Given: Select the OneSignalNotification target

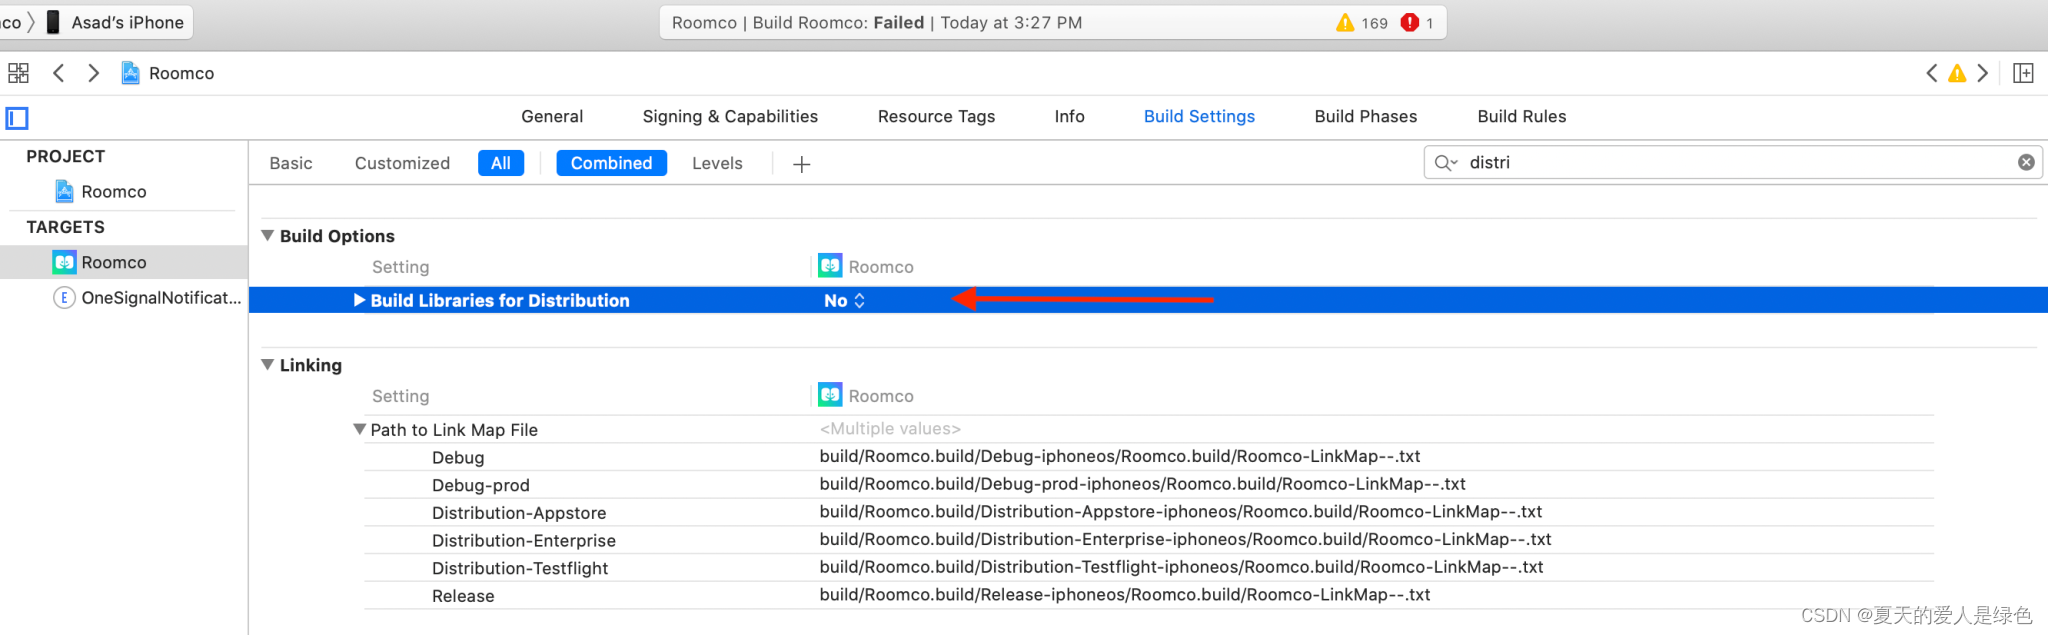Looking at the screenshot, I should (x=147, y=298).
